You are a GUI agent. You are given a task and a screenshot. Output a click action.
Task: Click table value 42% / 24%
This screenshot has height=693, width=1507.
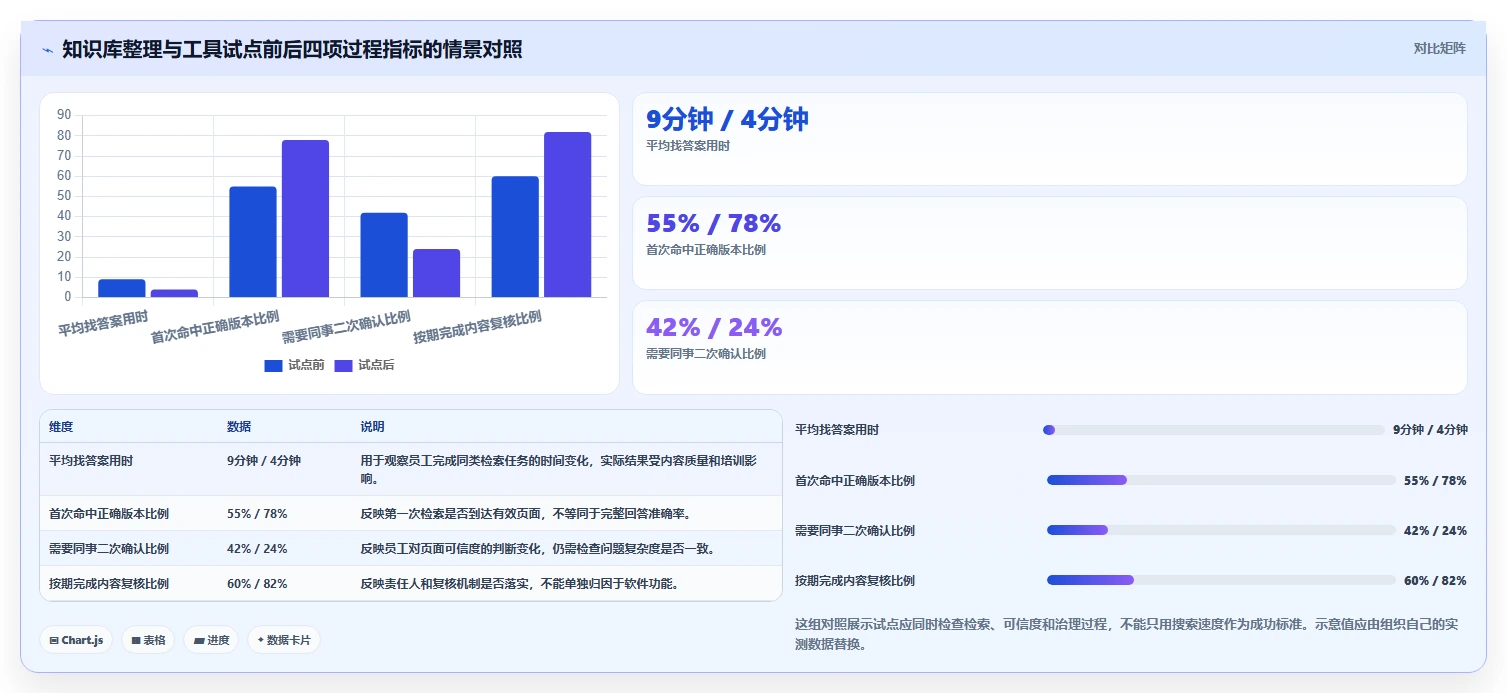[x=257, y=549]
